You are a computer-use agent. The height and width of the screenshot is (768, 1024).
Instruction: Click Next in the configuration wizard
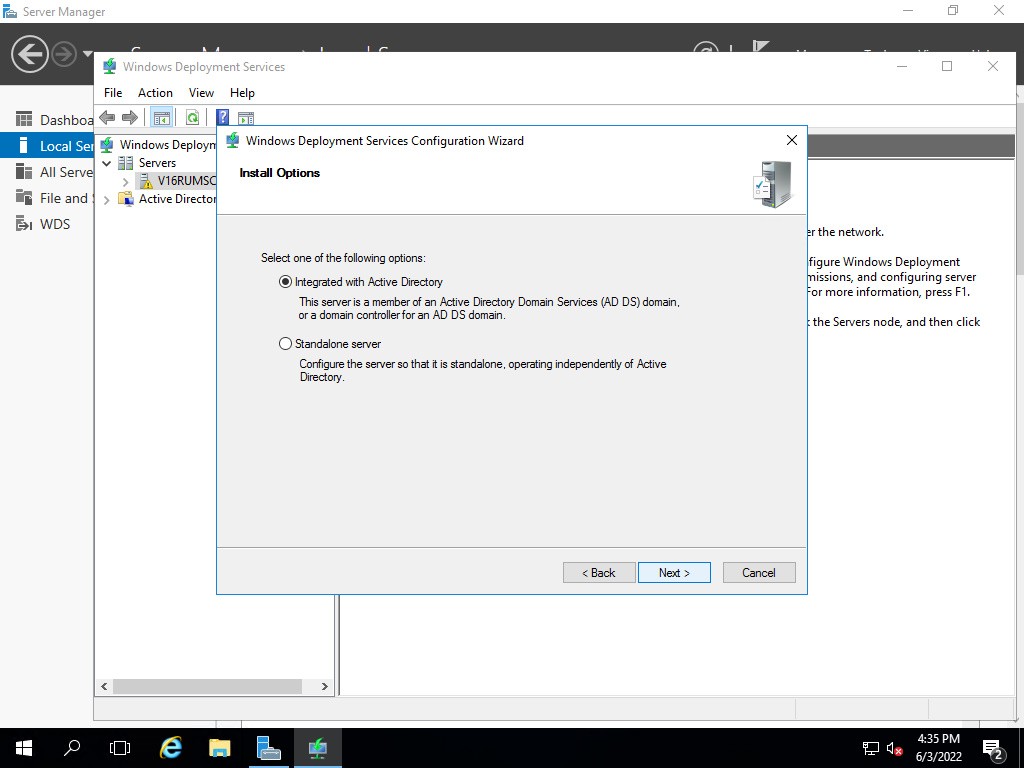674,573
